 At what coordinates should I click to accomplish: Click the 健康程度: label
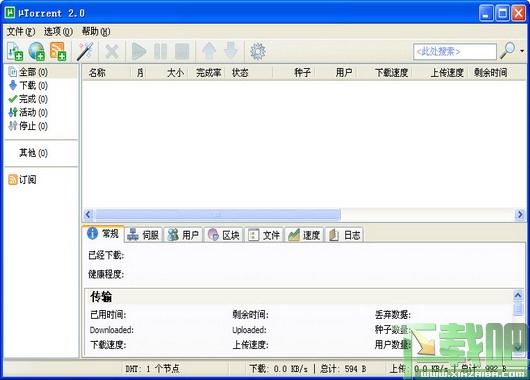coord(106,274)
